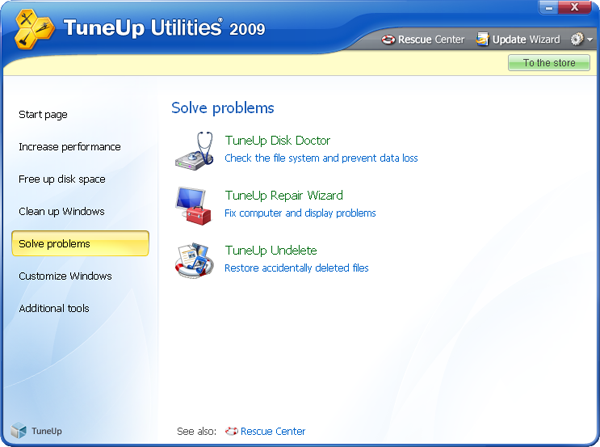Select the Solve problems sidebar item
This screenshot has width=600, height=447.
point(80,243)
